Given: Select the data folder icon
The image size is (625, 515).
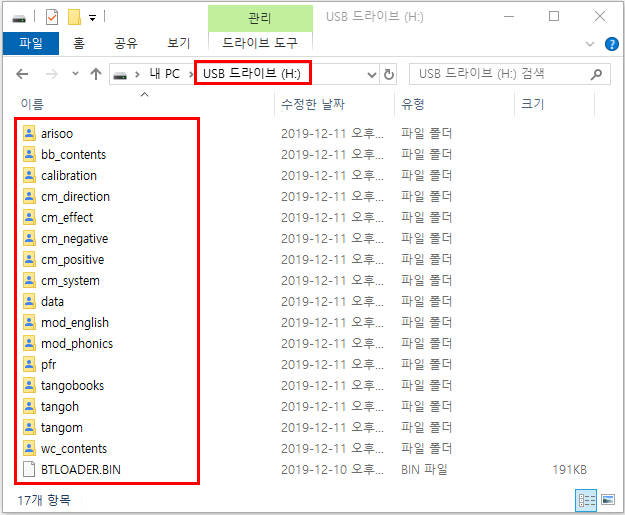Looking at the screenshot, I should coord(29,301).
